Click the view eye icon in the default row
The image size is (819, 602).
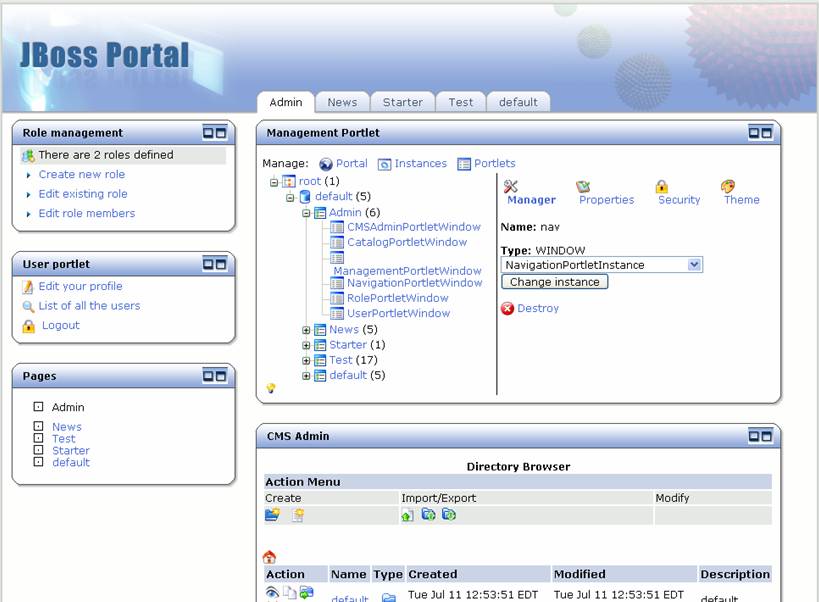click(x=272, y=592)
